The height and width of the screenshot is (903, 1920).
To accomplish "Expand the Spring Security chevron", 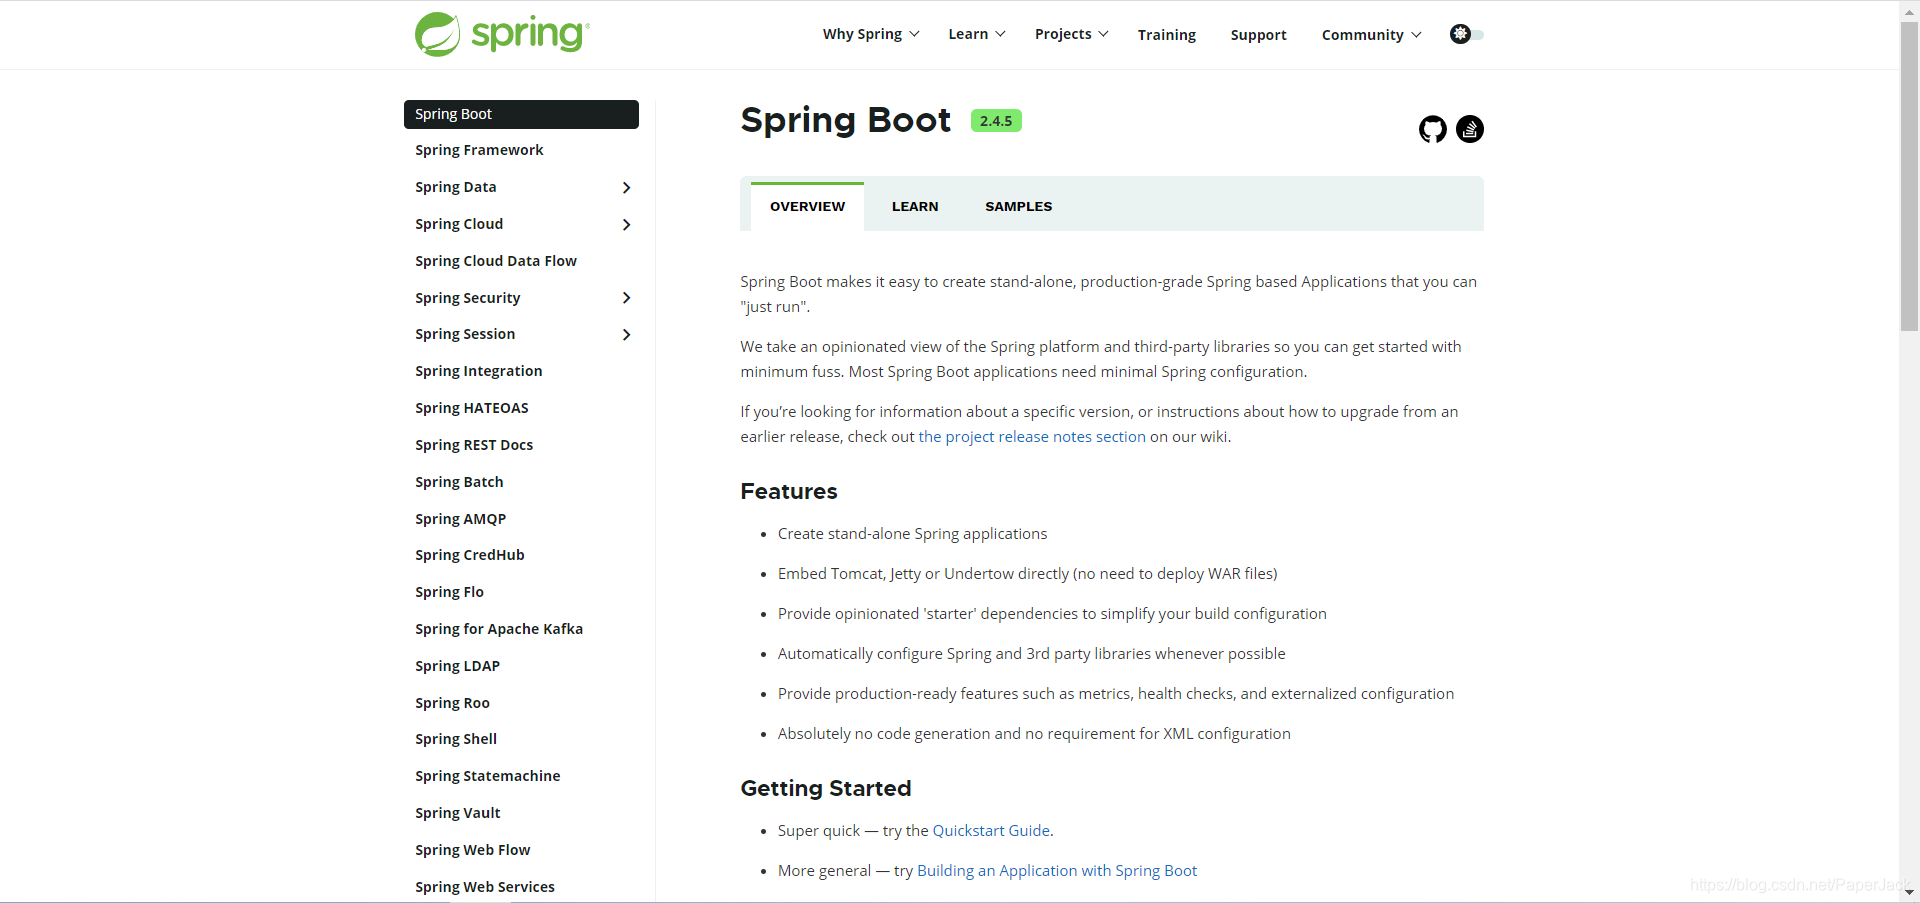I will click(x=627, y=298).
